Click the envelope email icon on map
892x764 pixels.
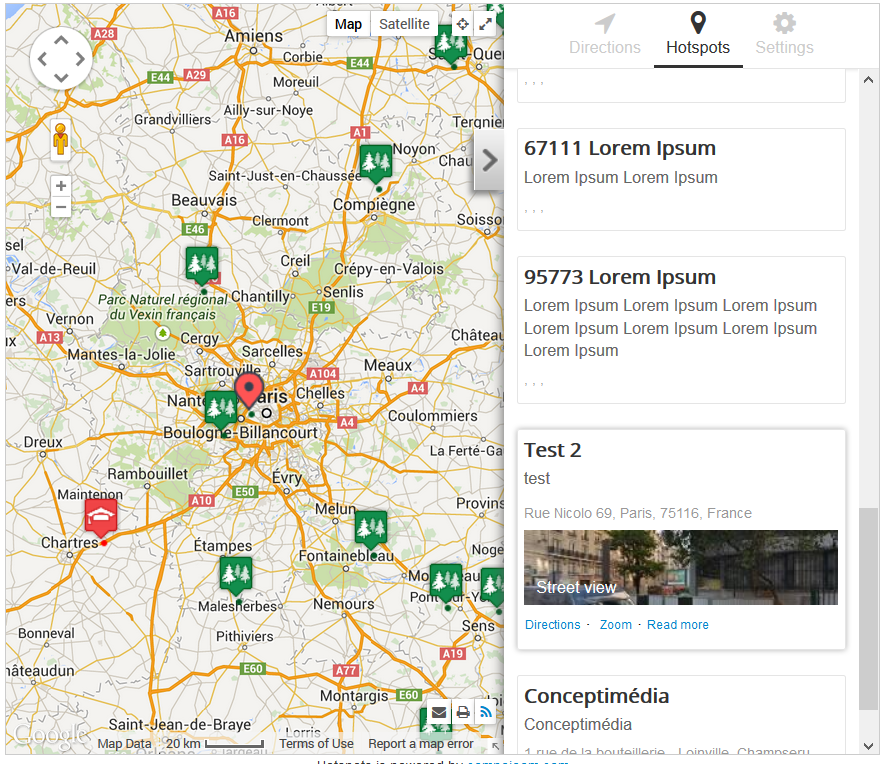point(439,712)
